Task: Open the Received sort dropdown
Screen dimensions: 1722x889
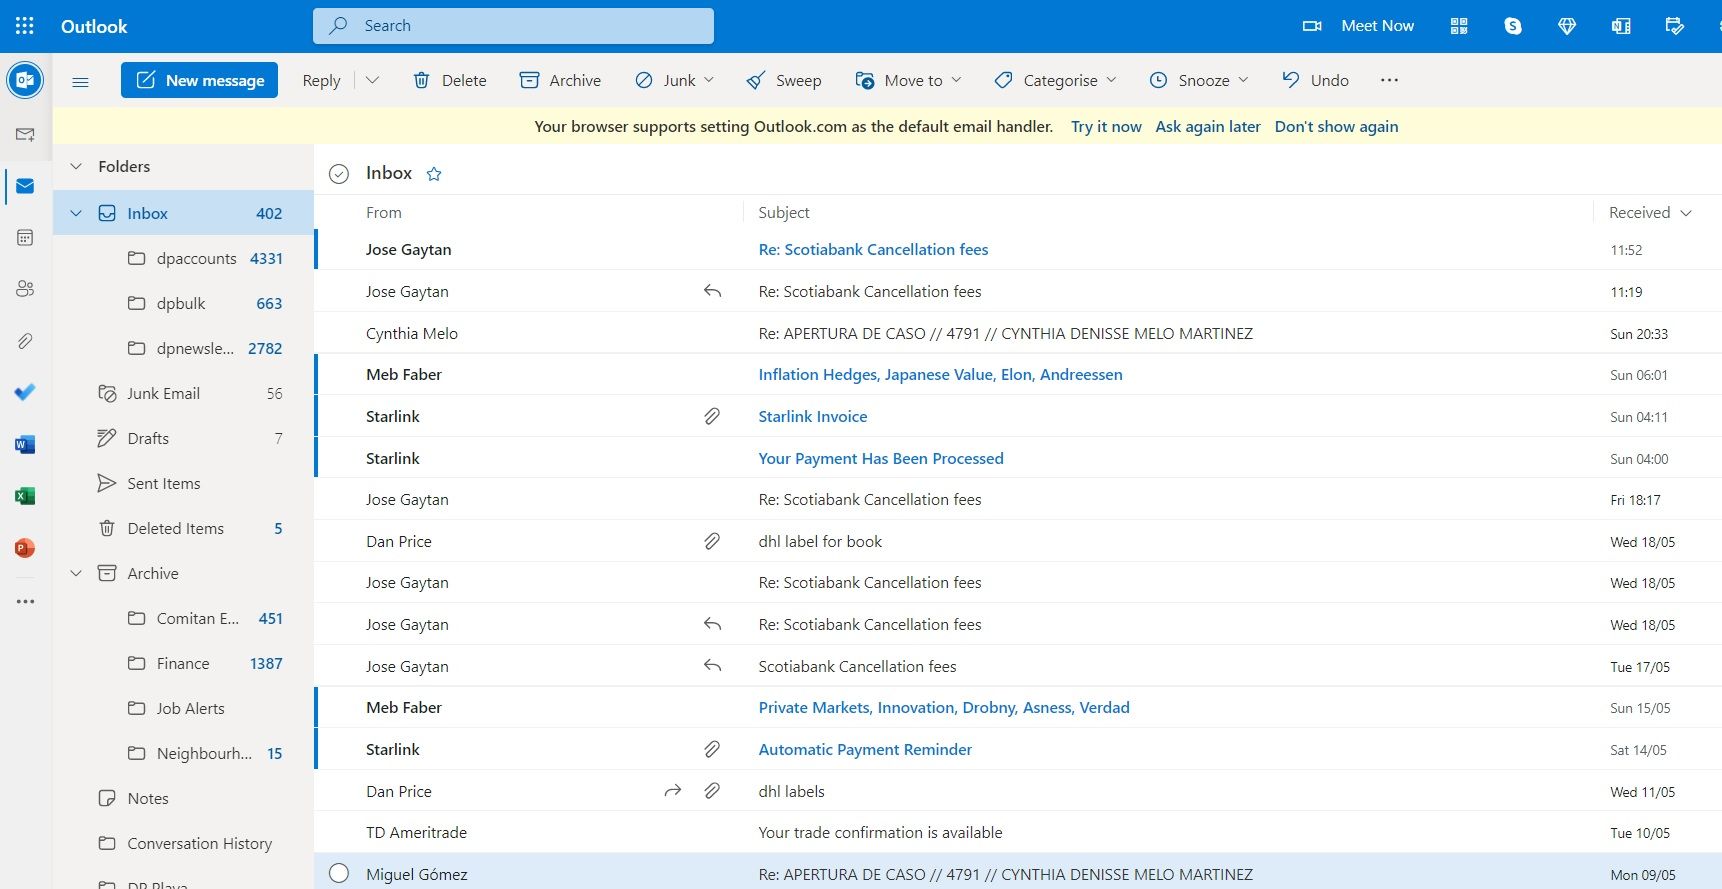Action: coord(1650,212)
